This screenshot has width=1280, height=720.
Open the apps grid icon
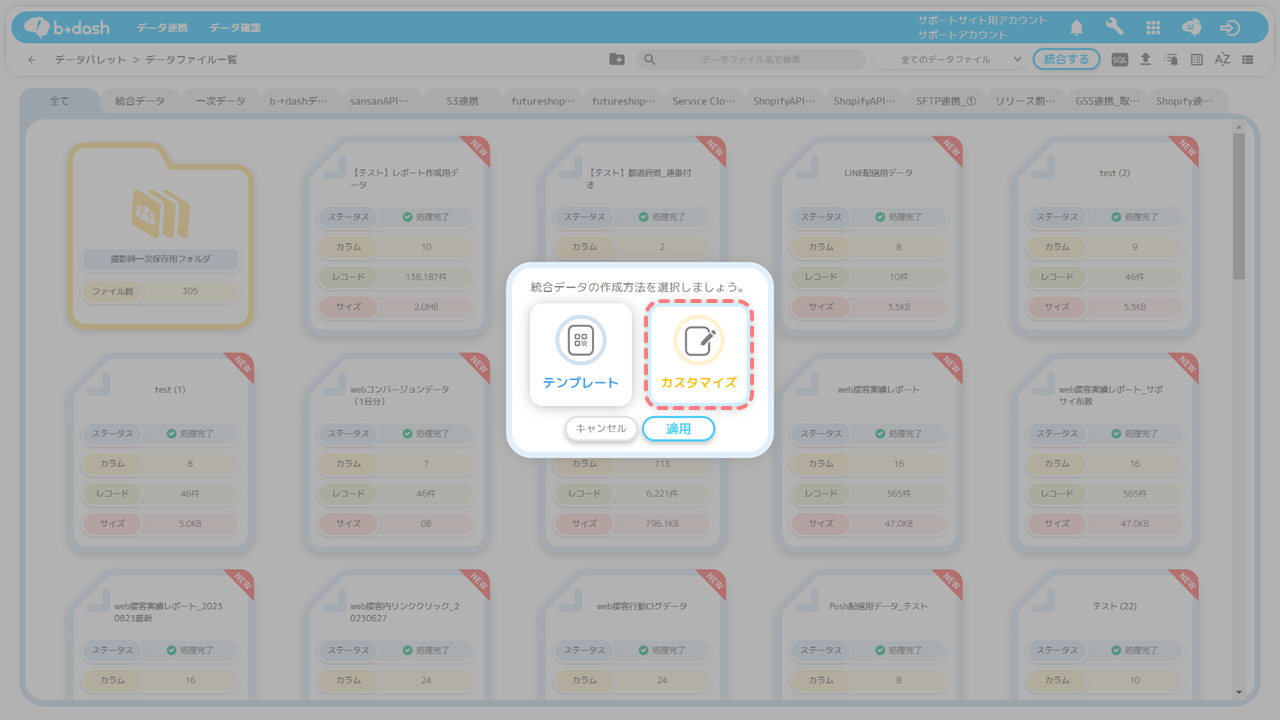tap(1153, 28)
